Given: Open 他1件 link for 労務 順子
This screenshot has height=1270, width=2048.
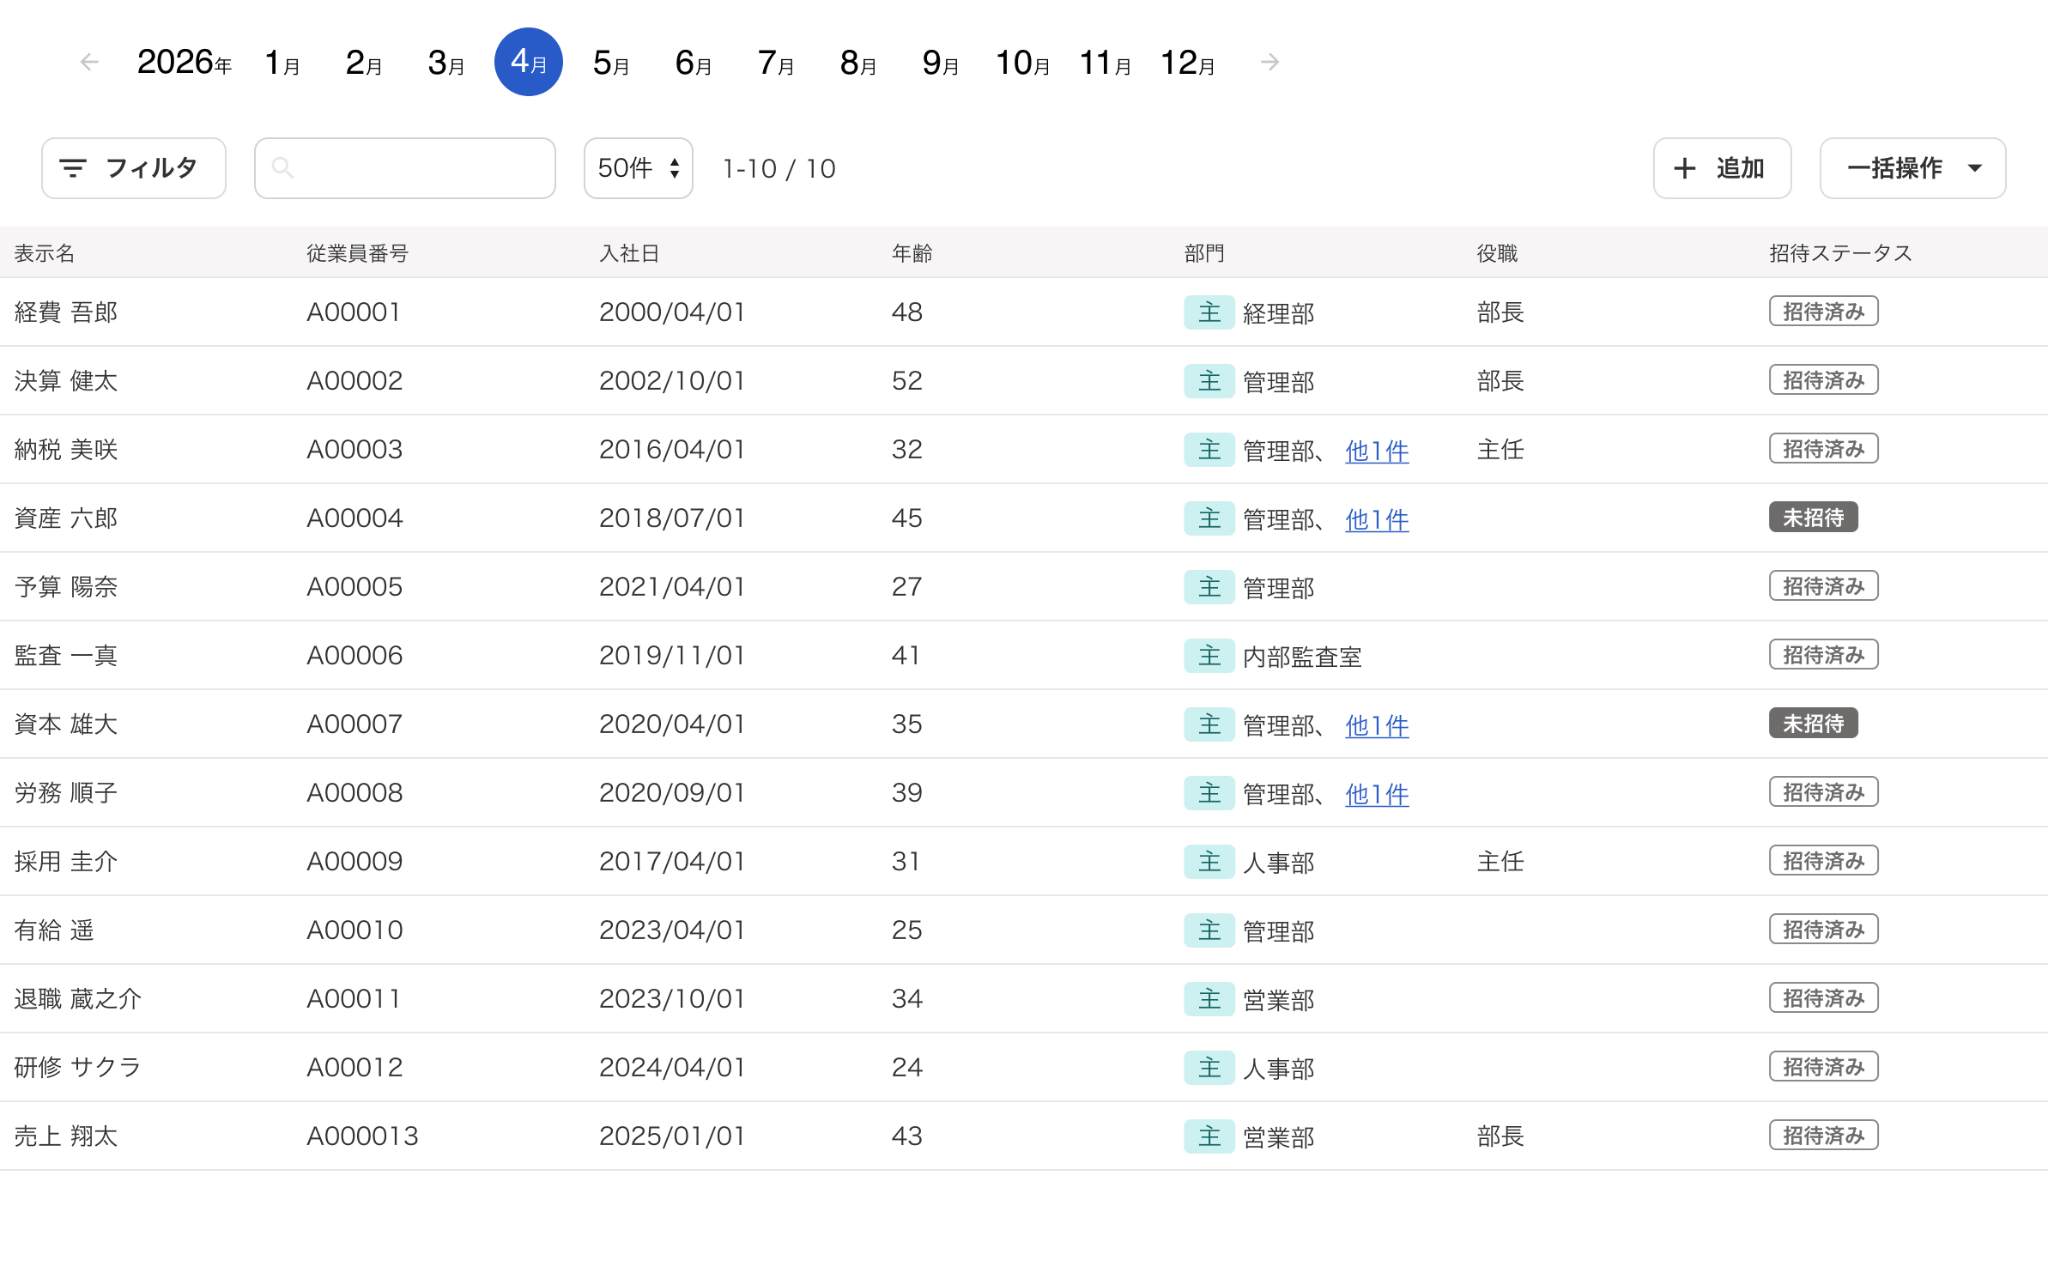Looking at the screenshot, I should (1377, 795).
